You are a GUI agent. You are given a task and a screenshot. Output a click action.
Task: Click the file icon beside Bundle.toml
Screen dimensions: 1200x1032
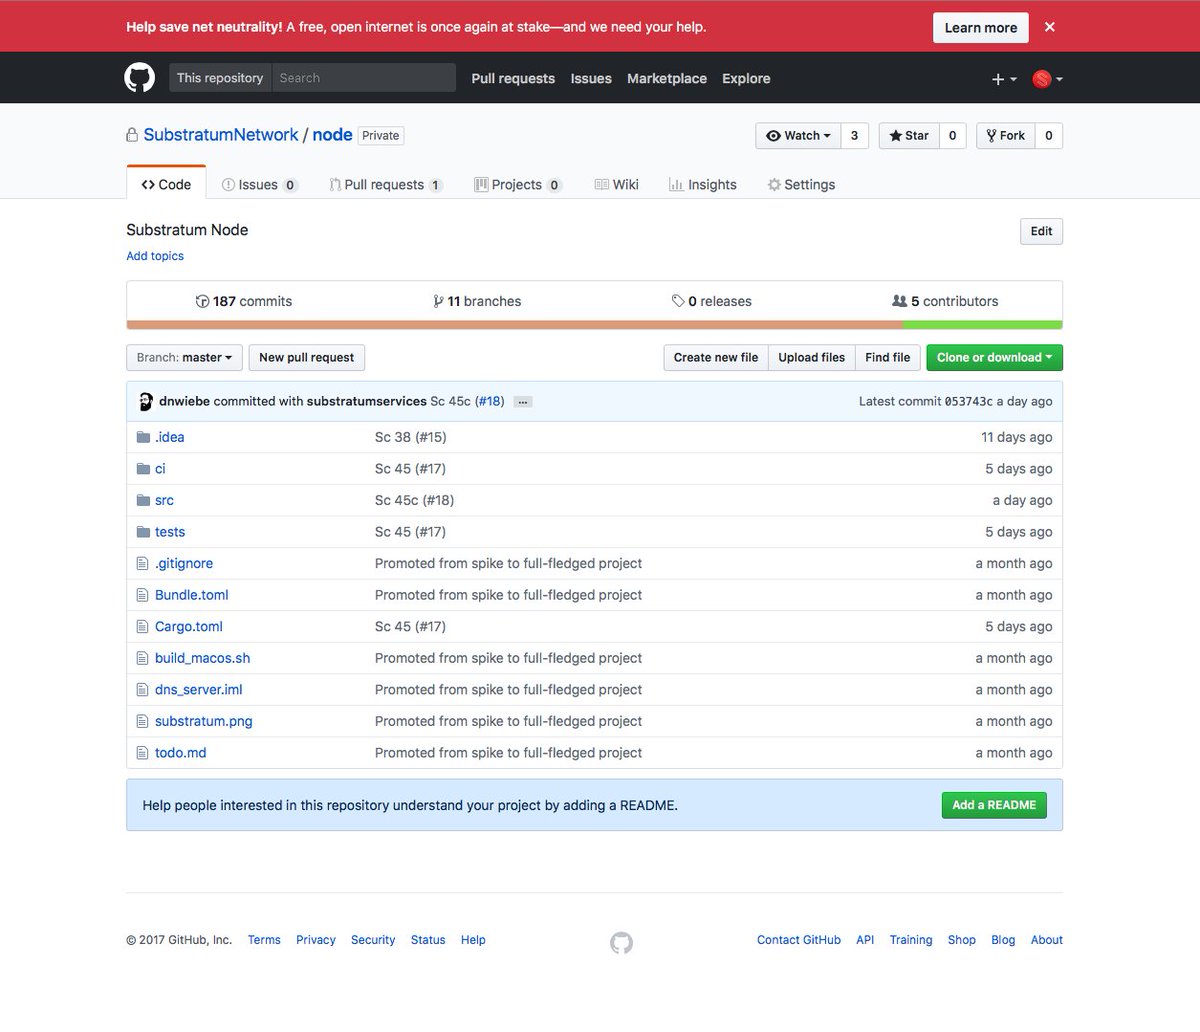tap(142, 595)
